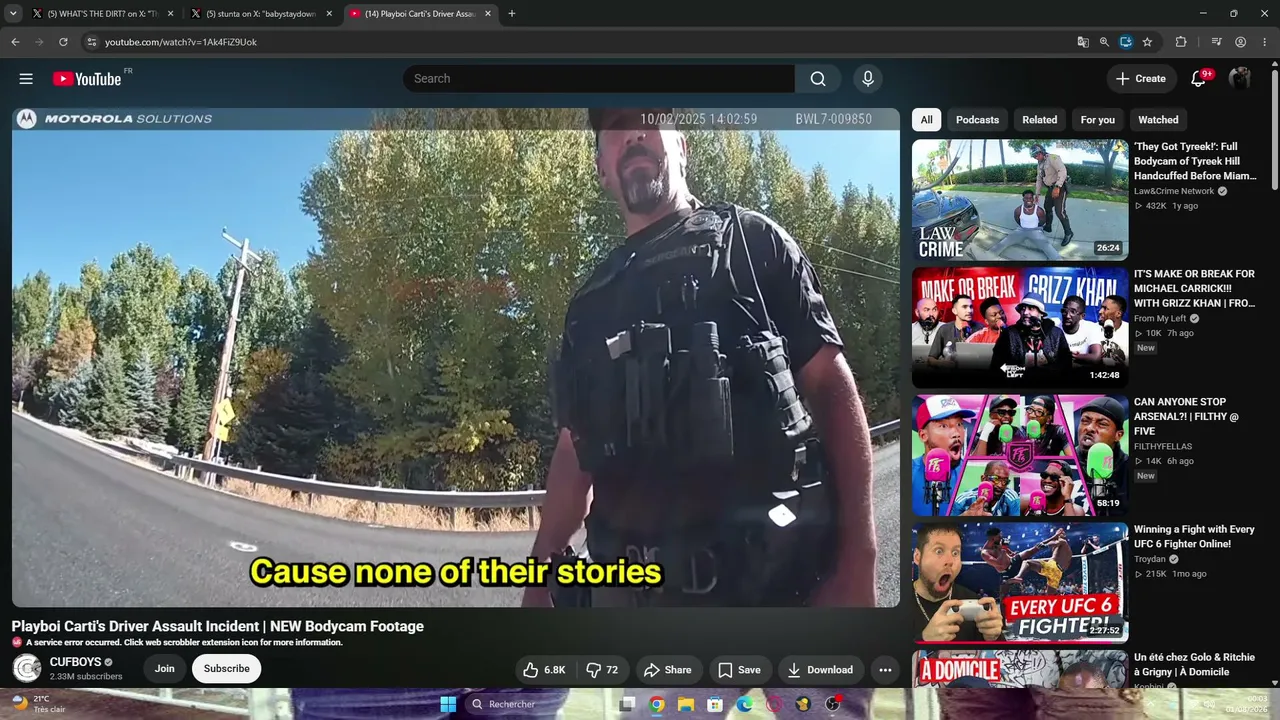Screen dimensions: 1280x720
Task: Open "They Got Tyreek" video title
Action: tap(1195, 161)
